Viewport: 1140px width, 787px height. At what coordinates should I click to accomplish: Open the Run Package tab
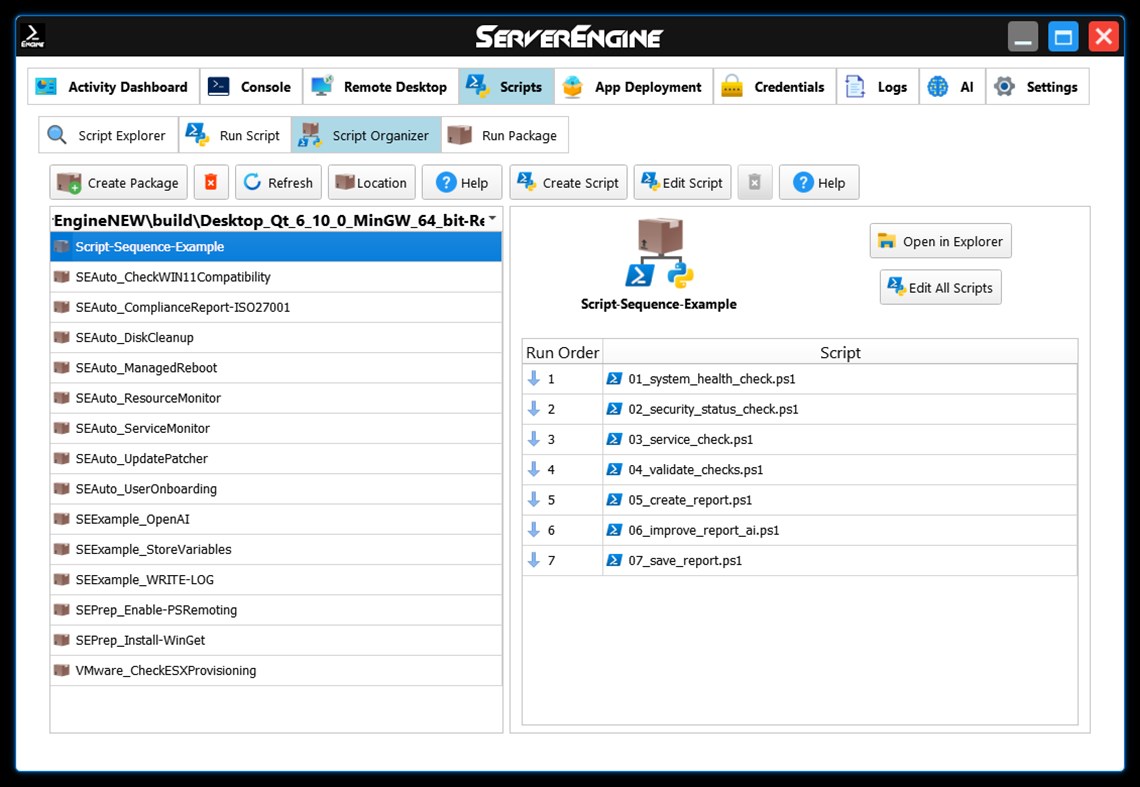pyautogui.click(x=504, y=134)
